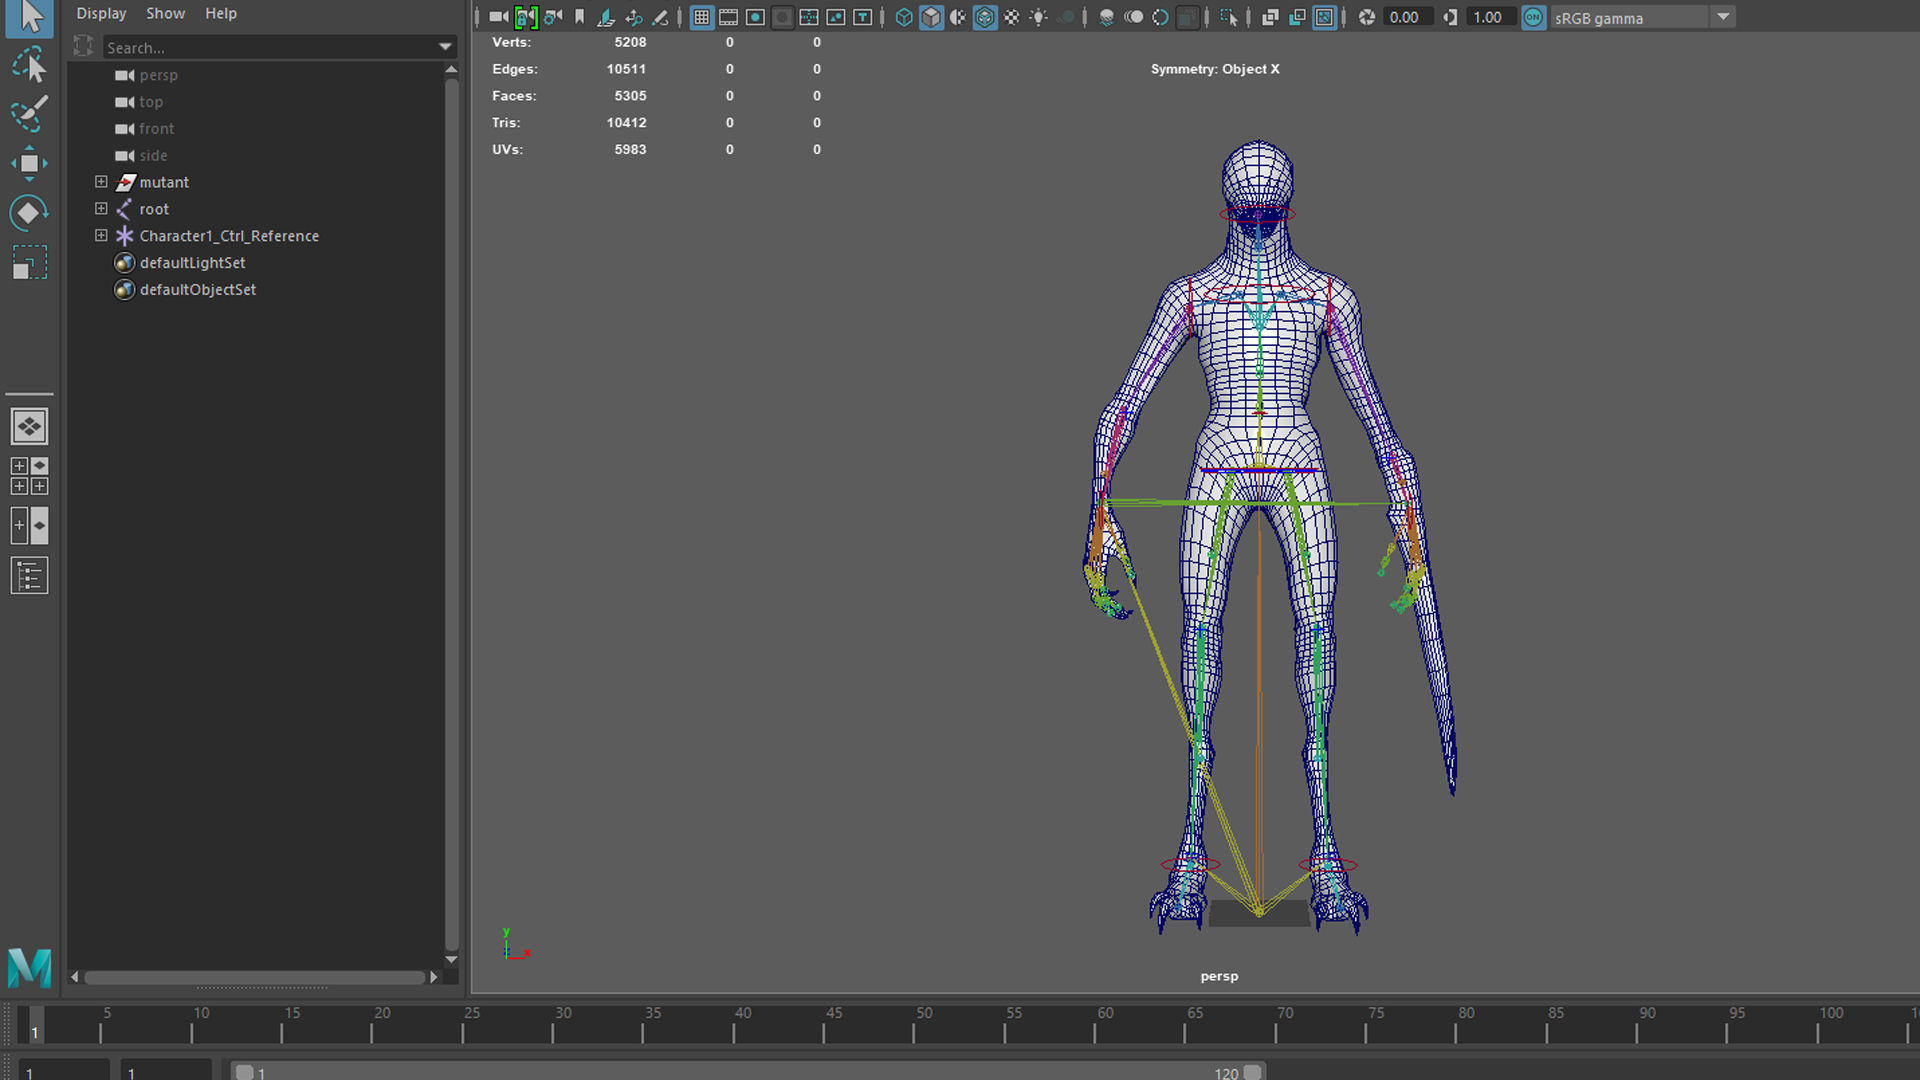1920x1080 pixels.
Task: Switch viewport to Wireframe shading cube
Action: (x=904, y=17)
